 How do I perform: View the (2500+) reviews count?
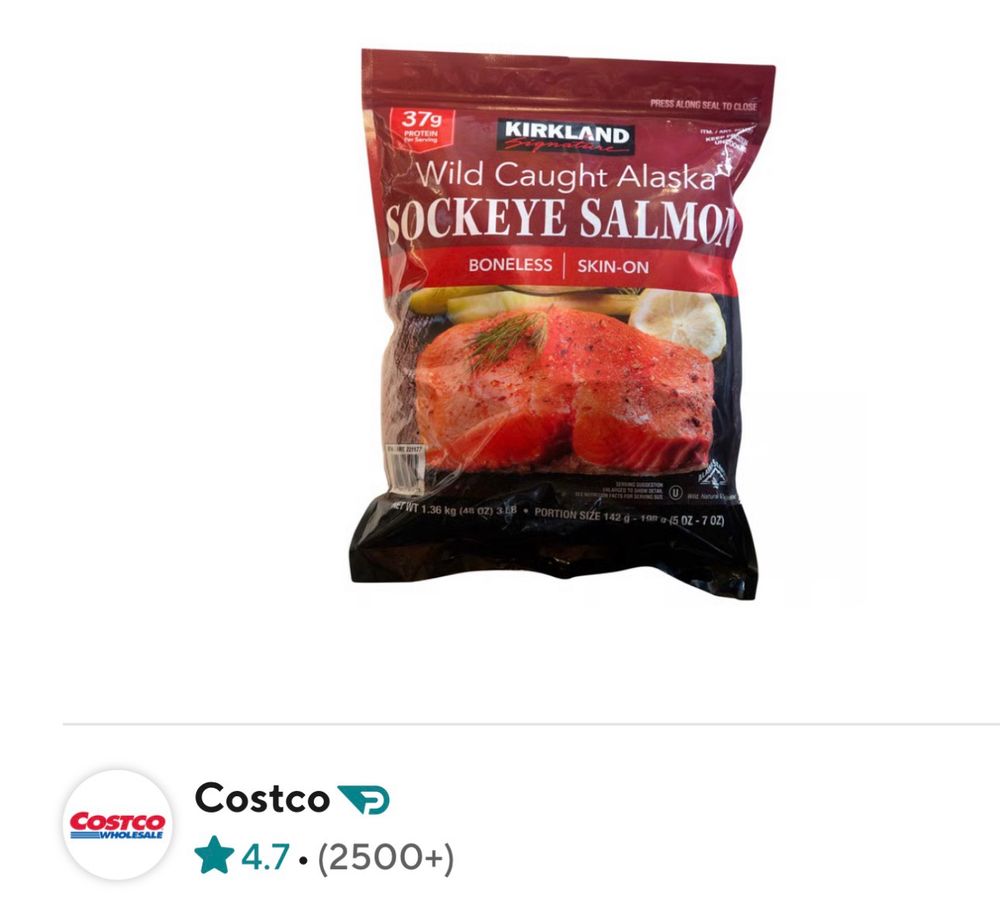coord(386,857)
